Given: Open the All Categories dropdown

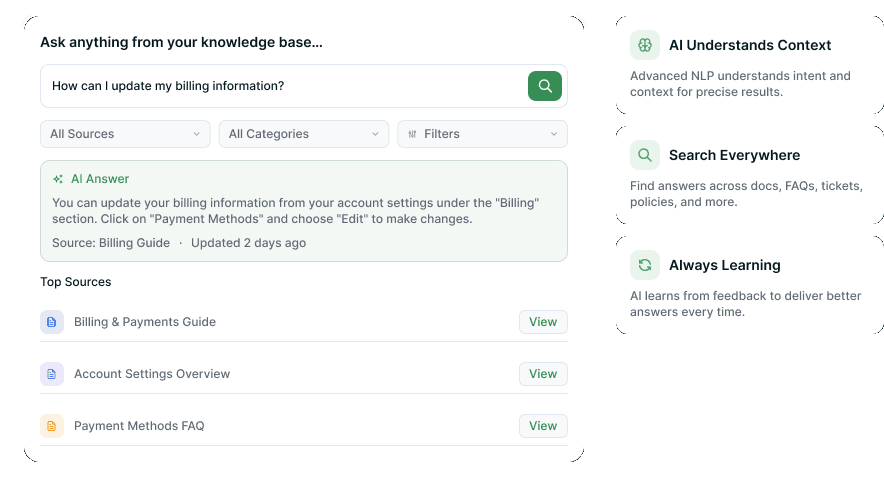Looking at the screenshot, I should [304, 134].
